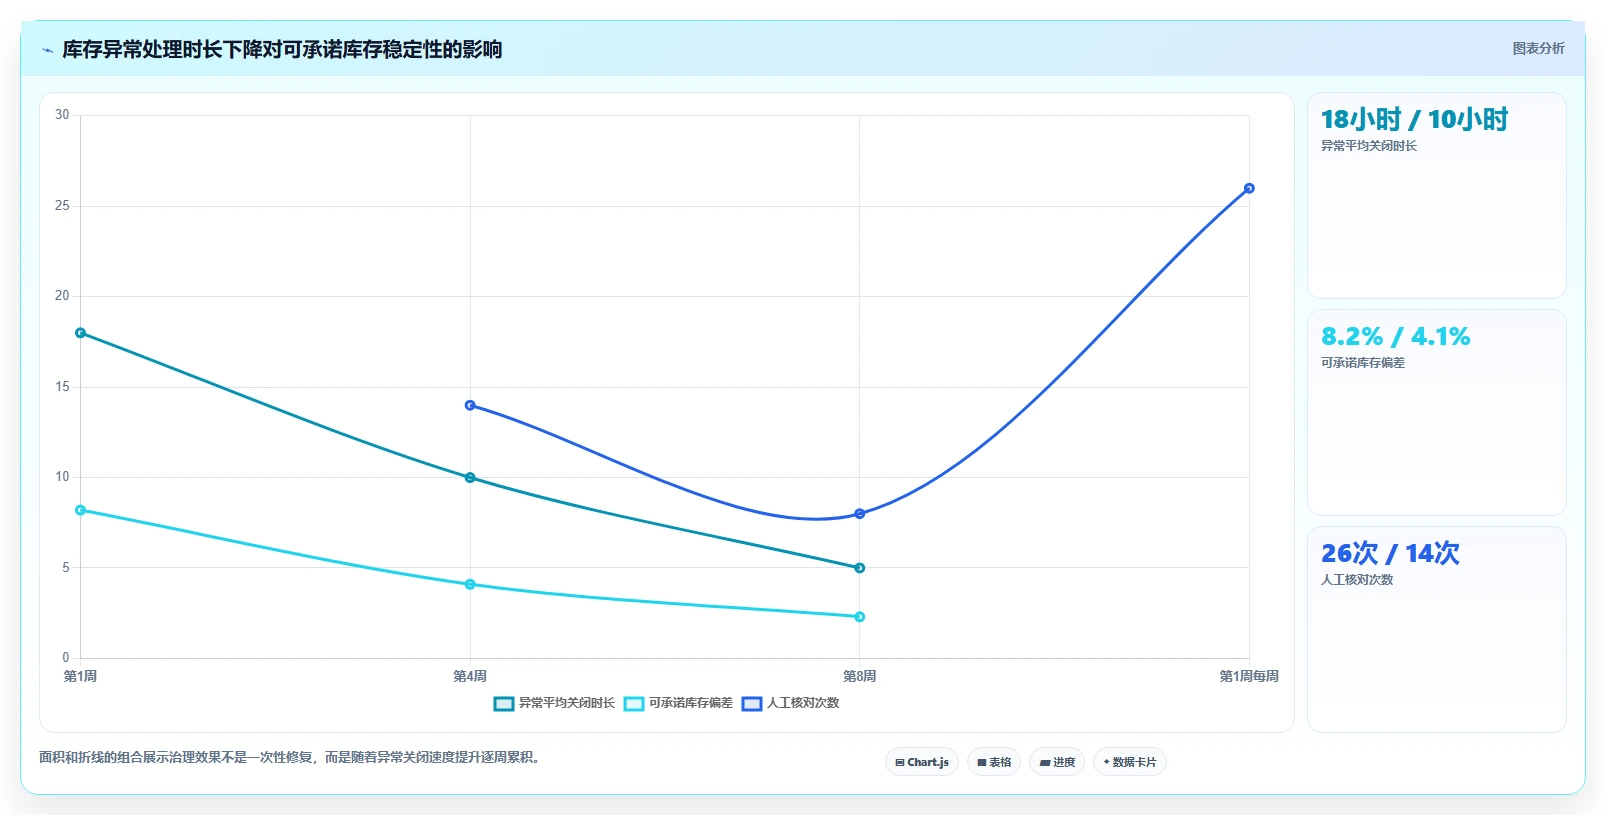
Task: Click the 26次 / 14次 card value
Action: point(1390,553)
